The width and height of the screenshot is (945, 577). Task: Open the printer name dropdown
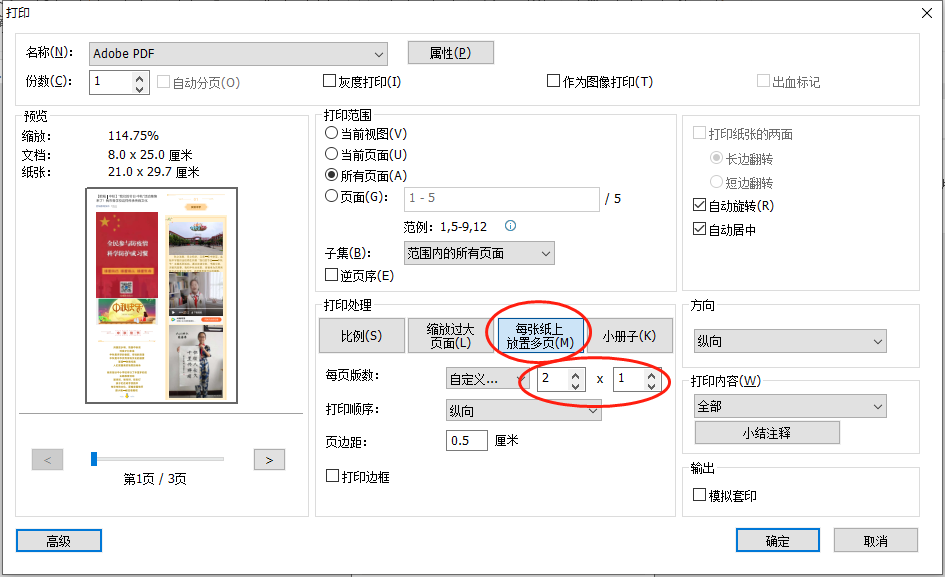pyautogui.click(x=238, y=53)
